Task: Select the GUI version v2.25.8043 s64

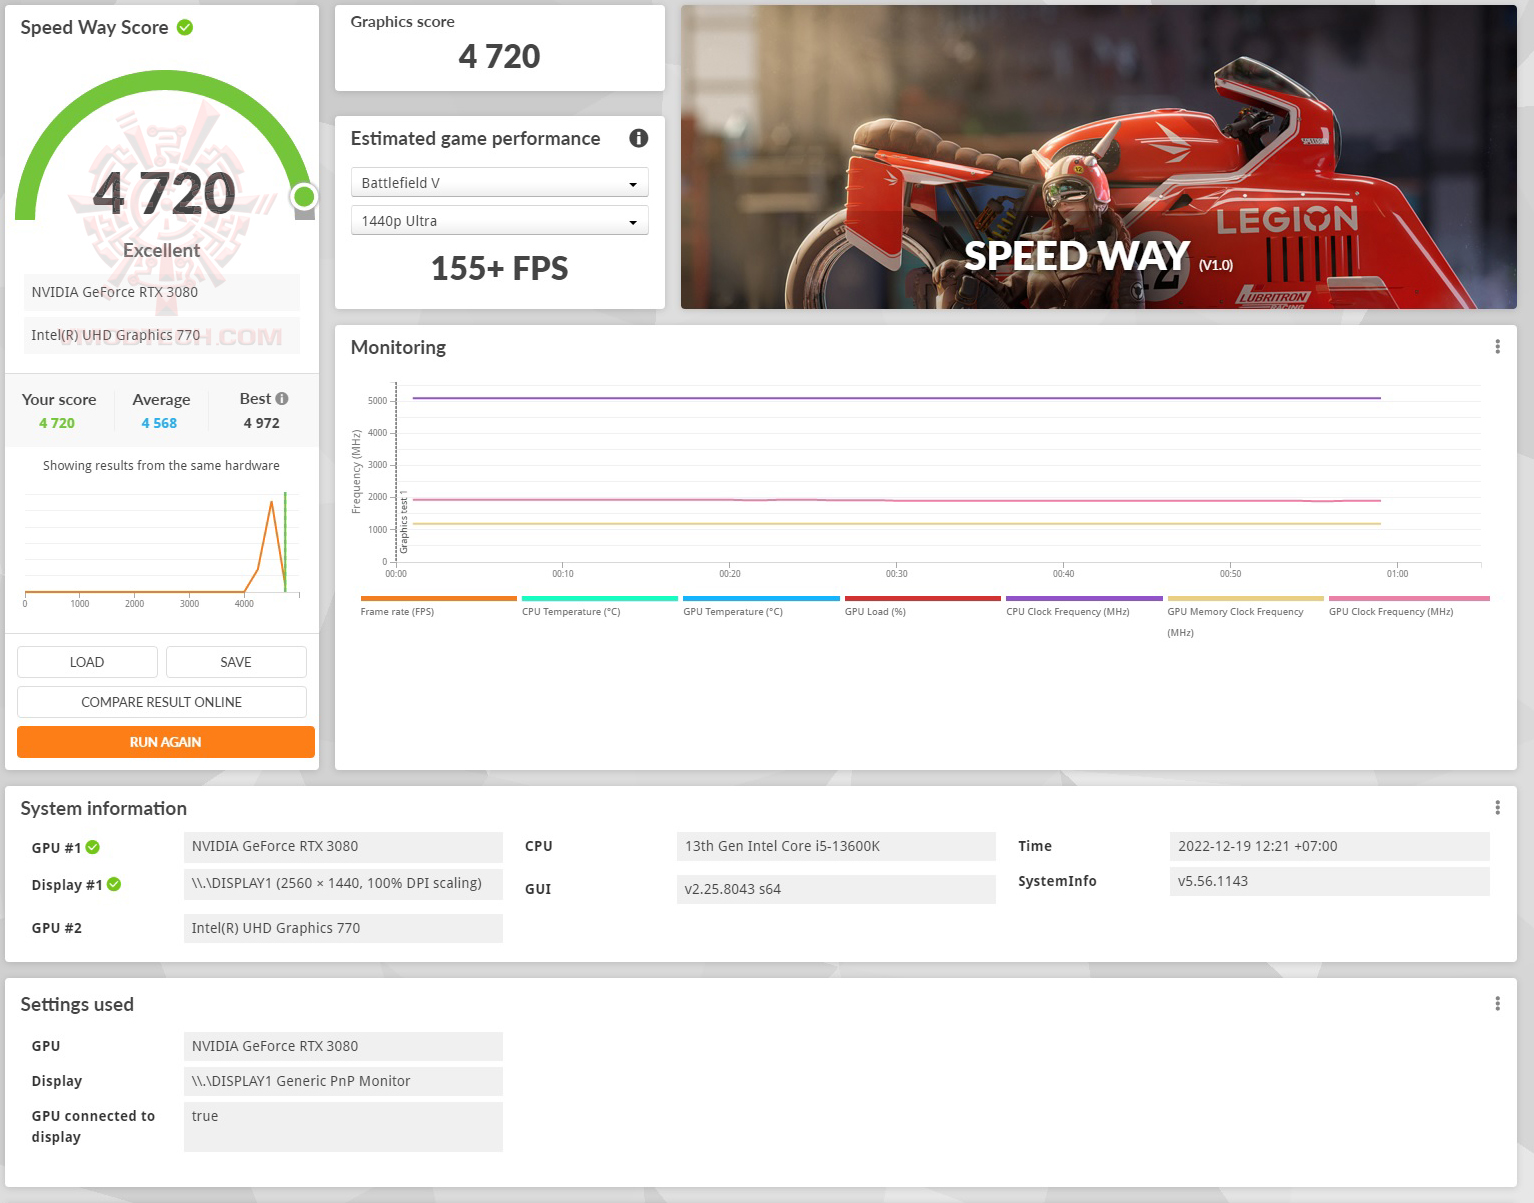Action: click(x=836, y=889)
